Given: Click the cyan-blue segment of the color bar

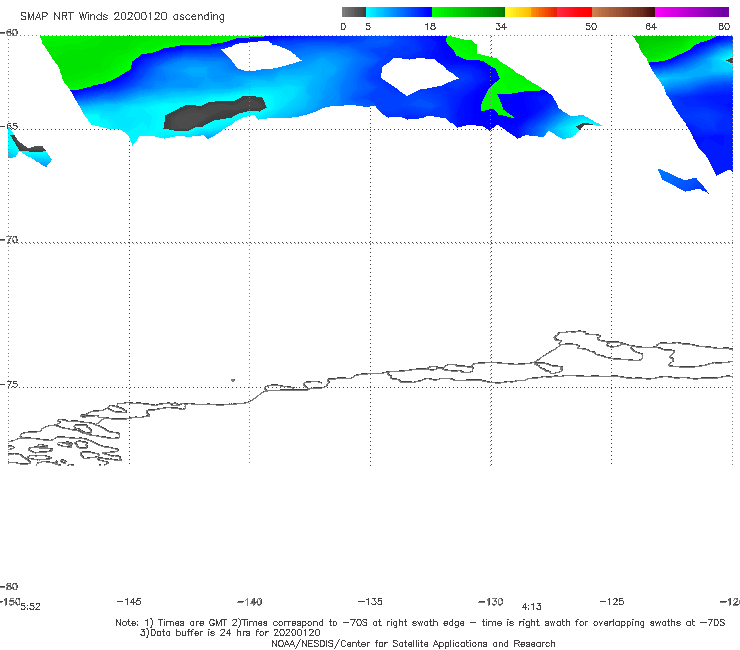Looking at the screenshot, I should click(x=399, y=12).
